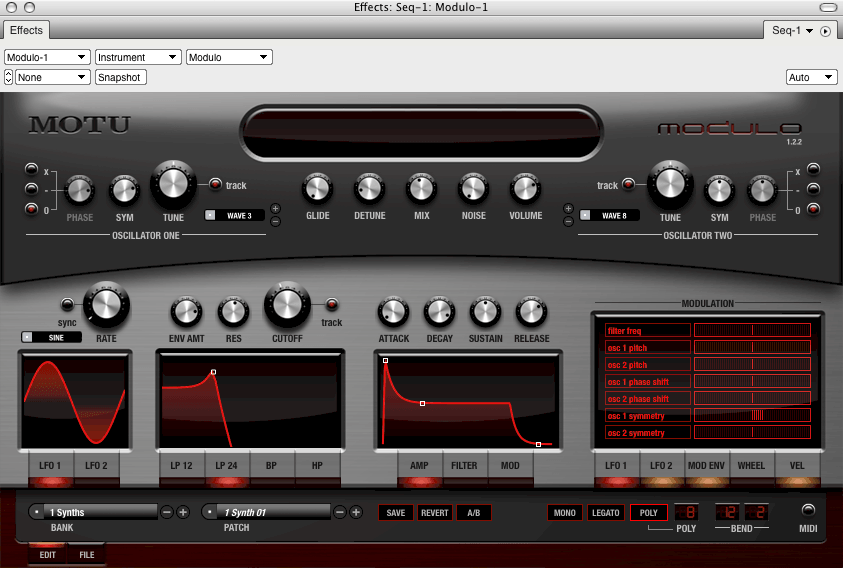843x568 pixels.
Task: Select Oscillator One phase 0 mode
Action: pos(32,209)
